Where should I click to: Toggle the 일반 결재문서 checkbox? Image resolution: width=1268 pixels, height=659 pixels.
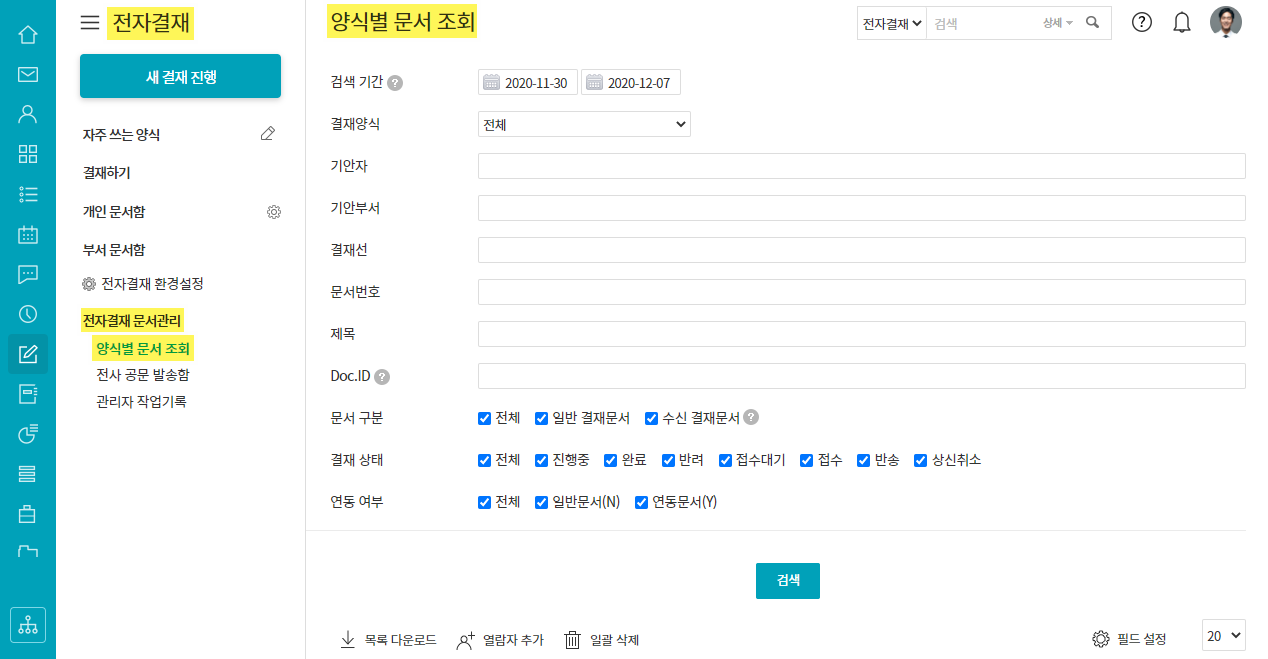[x=542, y=418]
